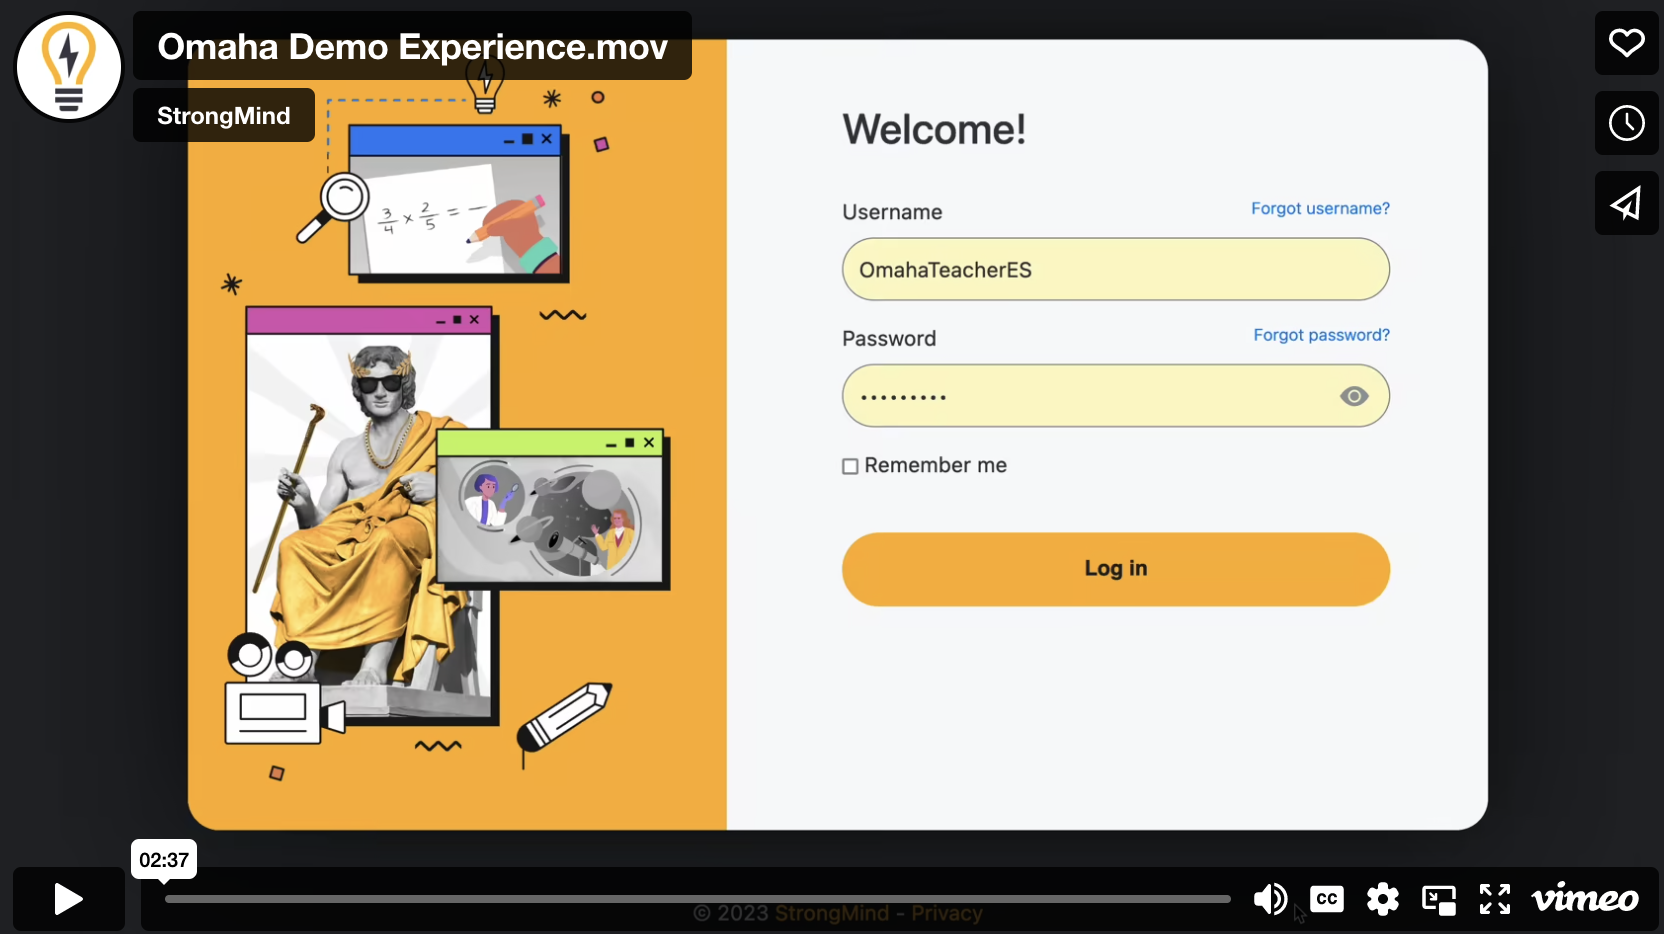Open the Forgot username? link

click(1320, 208)
